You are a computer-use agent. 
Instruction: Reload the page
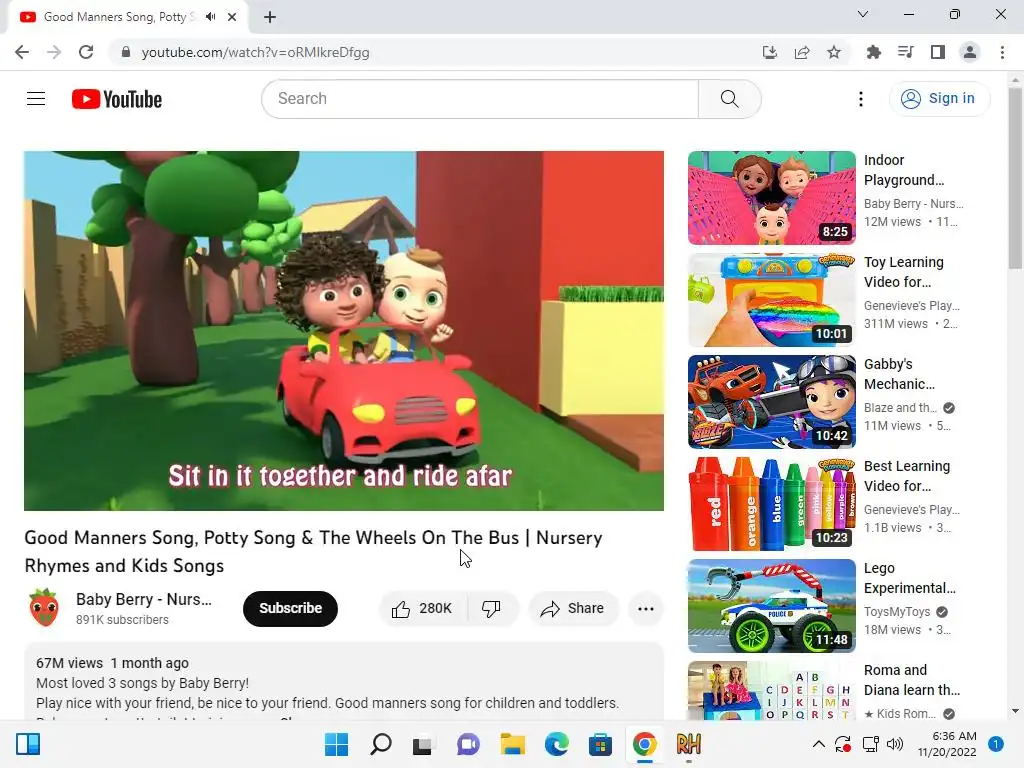click(86, 52)
